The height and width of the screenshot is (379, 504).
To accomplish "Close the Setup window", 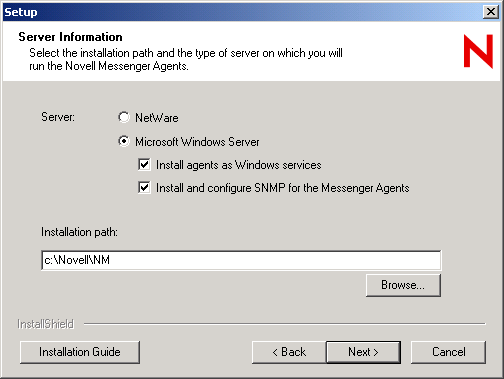I will pos(491,12).
